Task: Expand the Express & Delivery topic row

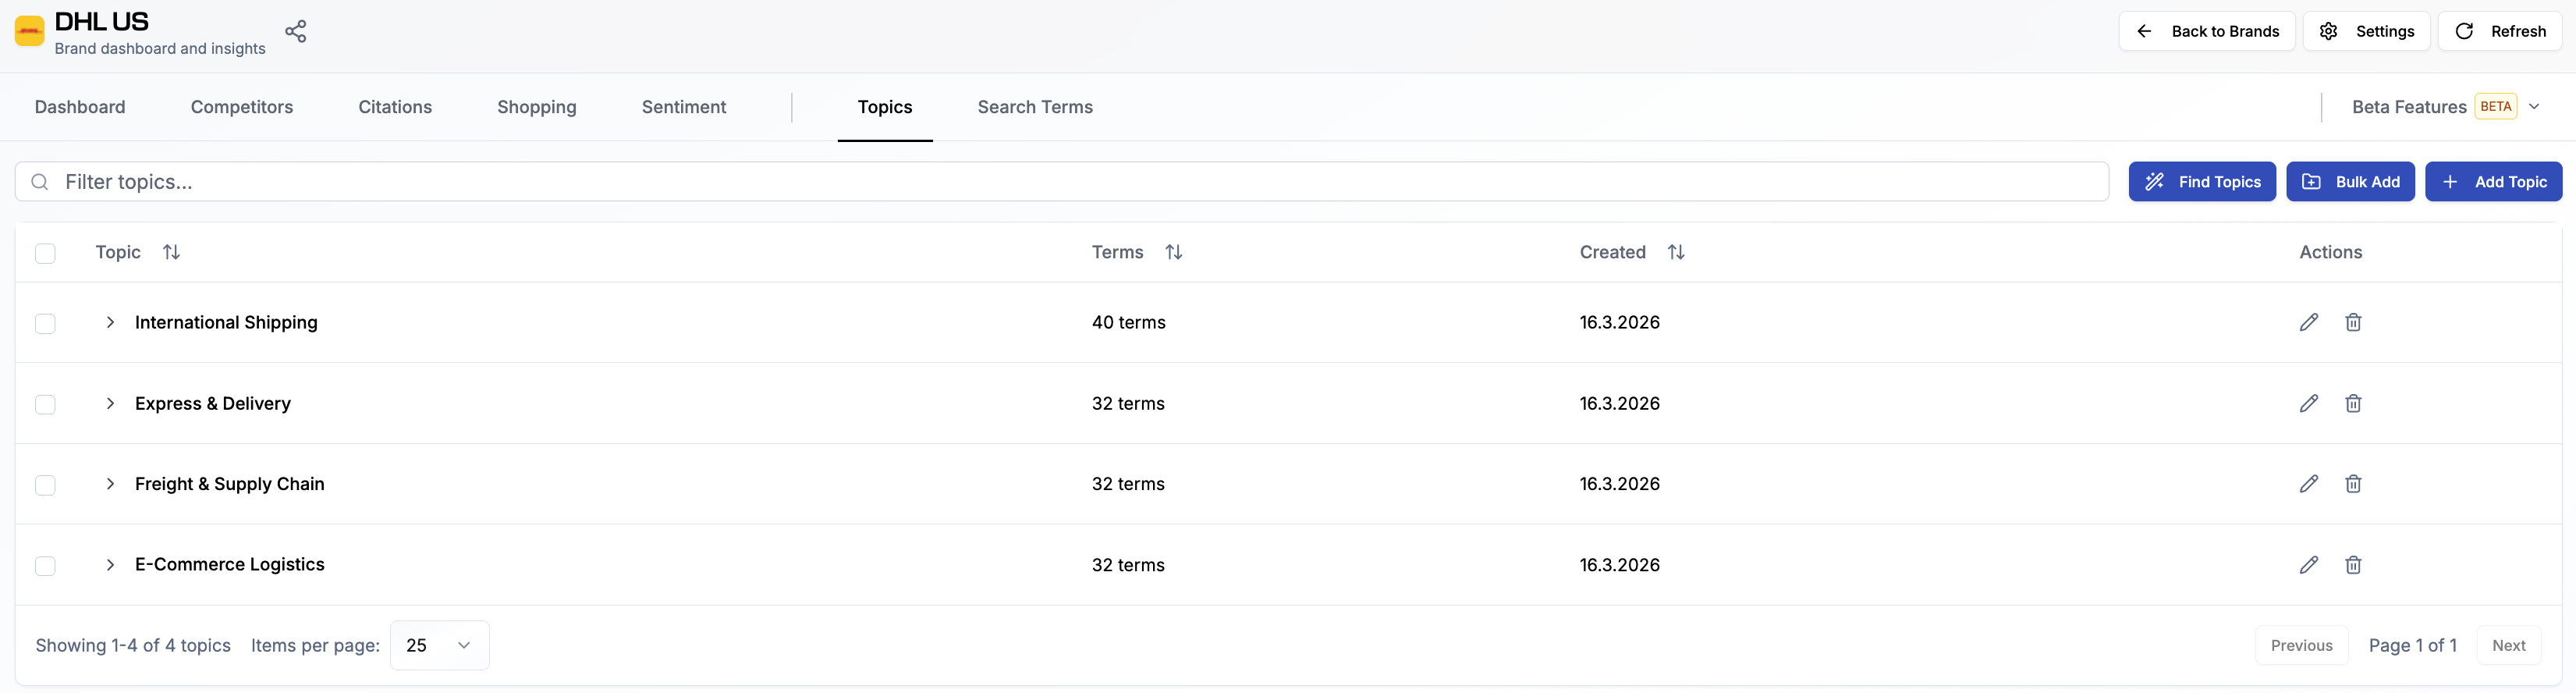Action: point(110,403)
